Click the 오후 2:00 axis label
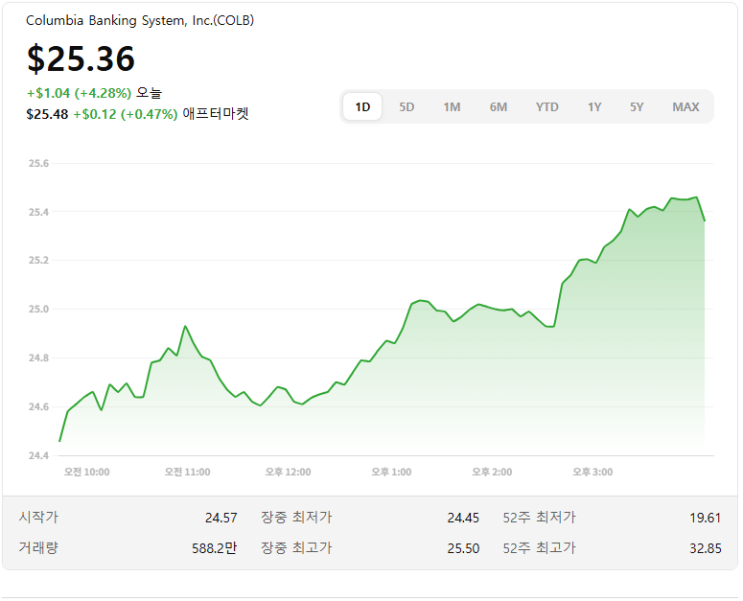This screenshot has width=743, height=601. point(492,472)
